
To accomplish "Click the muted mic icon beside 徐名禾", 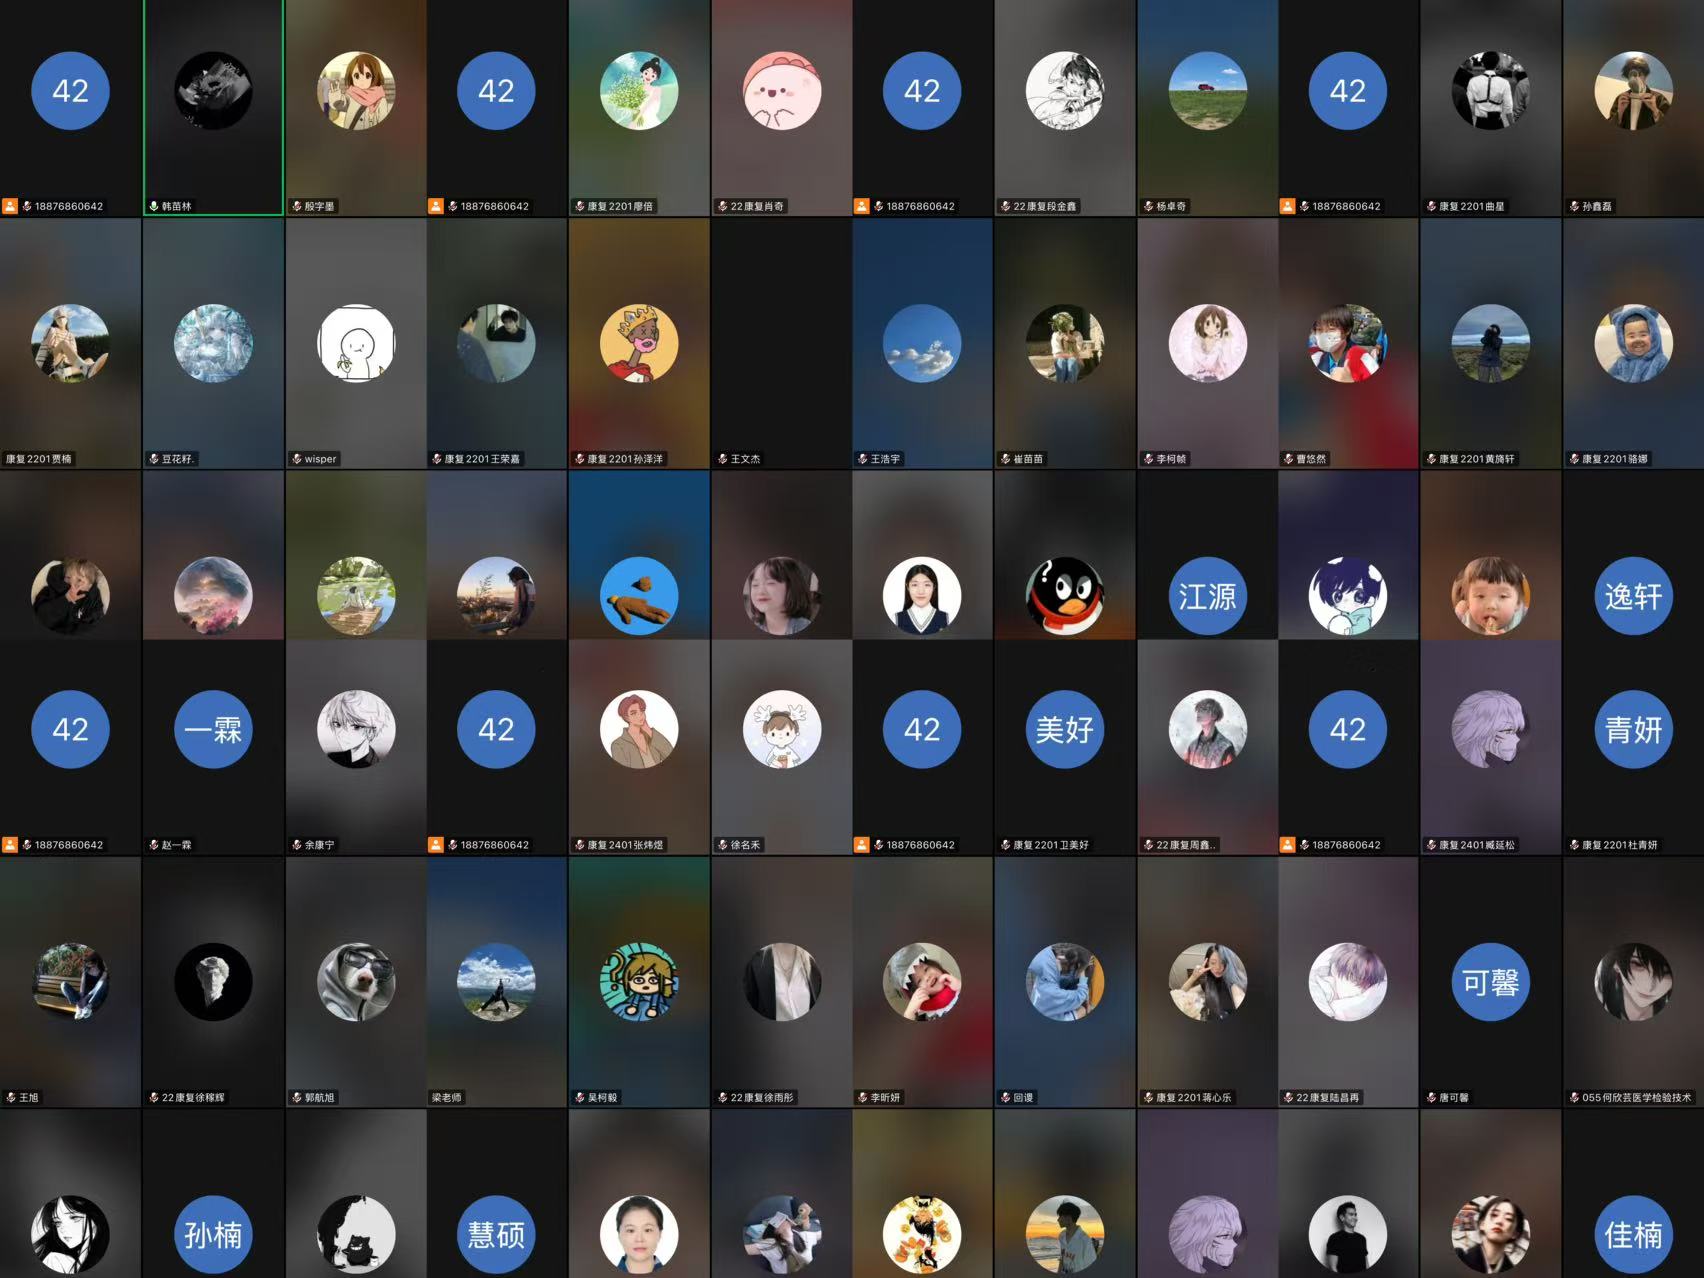I will coord(723,845).
